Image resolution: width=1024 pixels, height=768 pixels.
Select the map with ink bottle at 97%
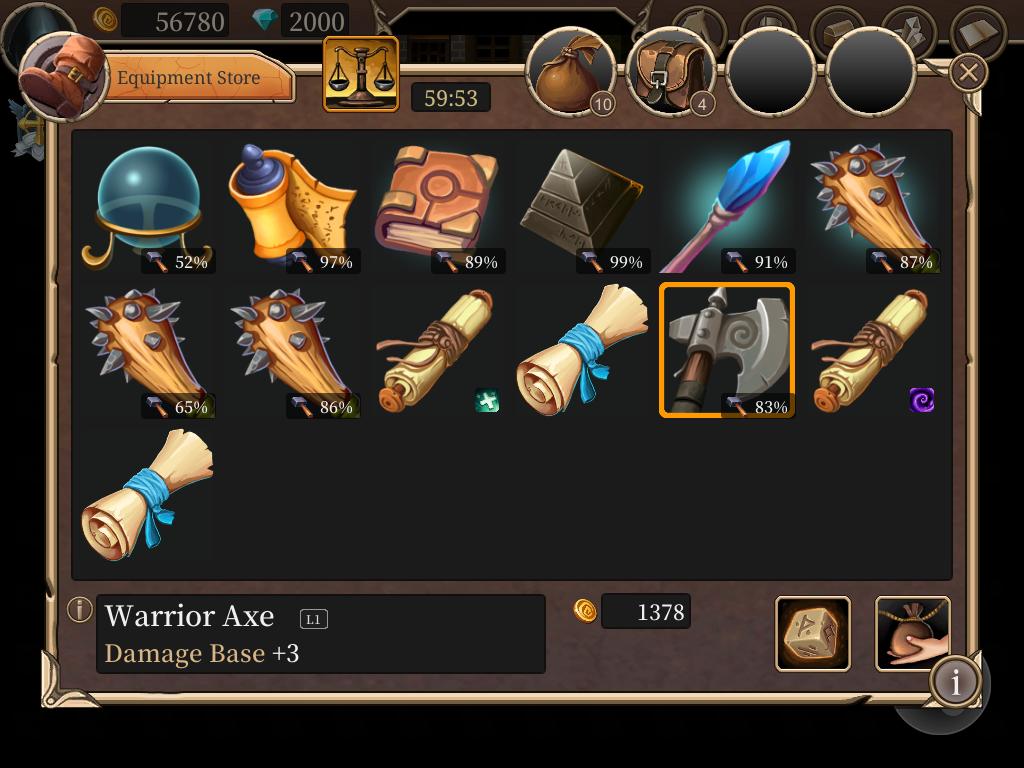[x=293, y=206]
